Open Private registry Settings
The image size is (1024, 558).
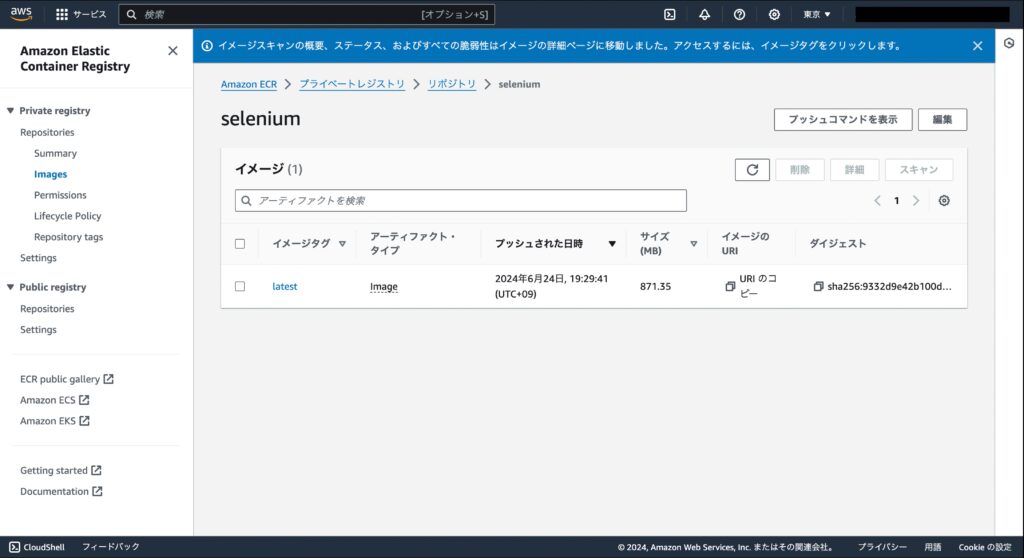38,257
